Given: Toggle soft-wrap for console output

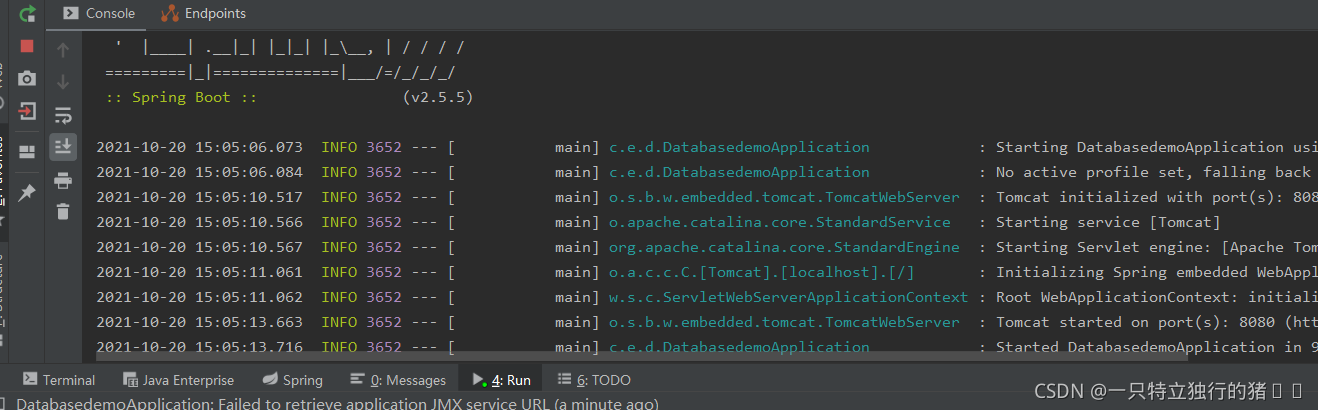Looking at the screenshot, I should (63, 114).
